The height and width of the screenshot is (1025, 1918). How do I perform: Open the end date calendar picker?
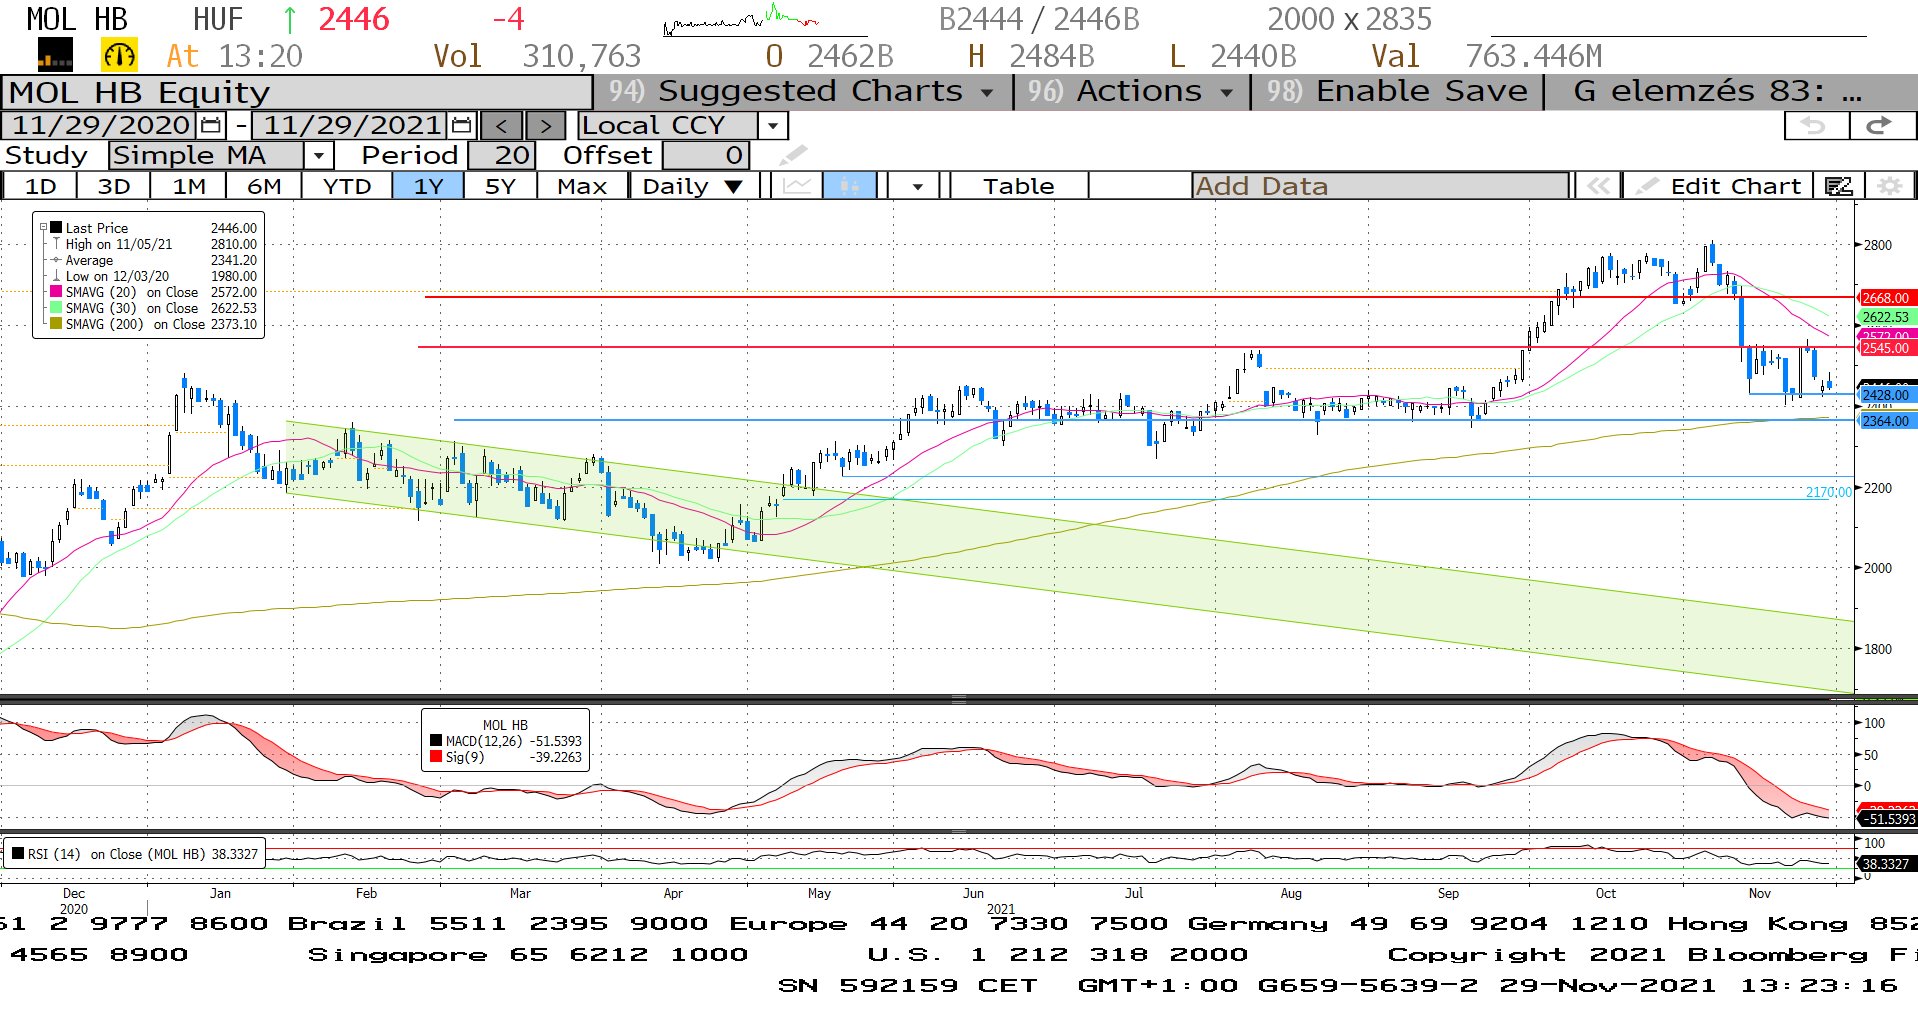[x=461, y=125]
